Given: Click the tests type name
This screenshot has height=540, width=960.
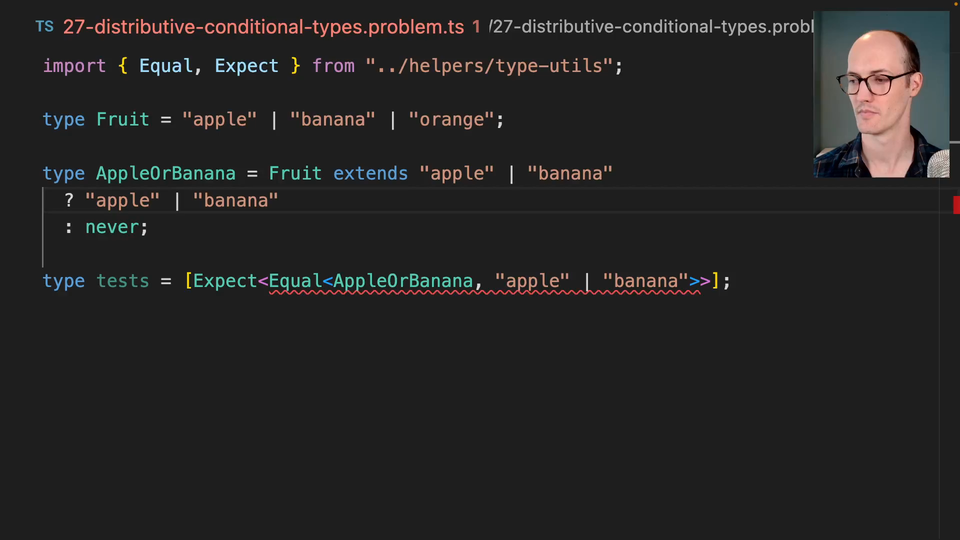Looking at the screenshot, I should pyautogui.click(x=122, y=282).
